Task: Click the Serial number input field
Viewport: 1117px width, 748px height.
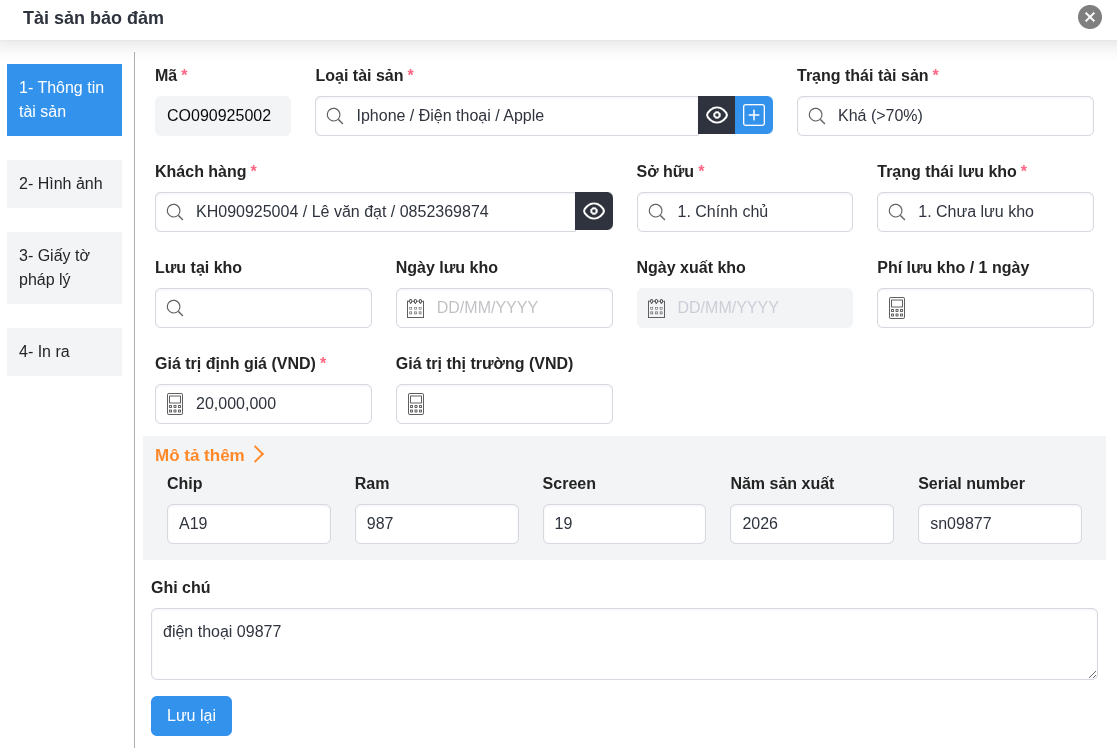Action: pos(999,524)
